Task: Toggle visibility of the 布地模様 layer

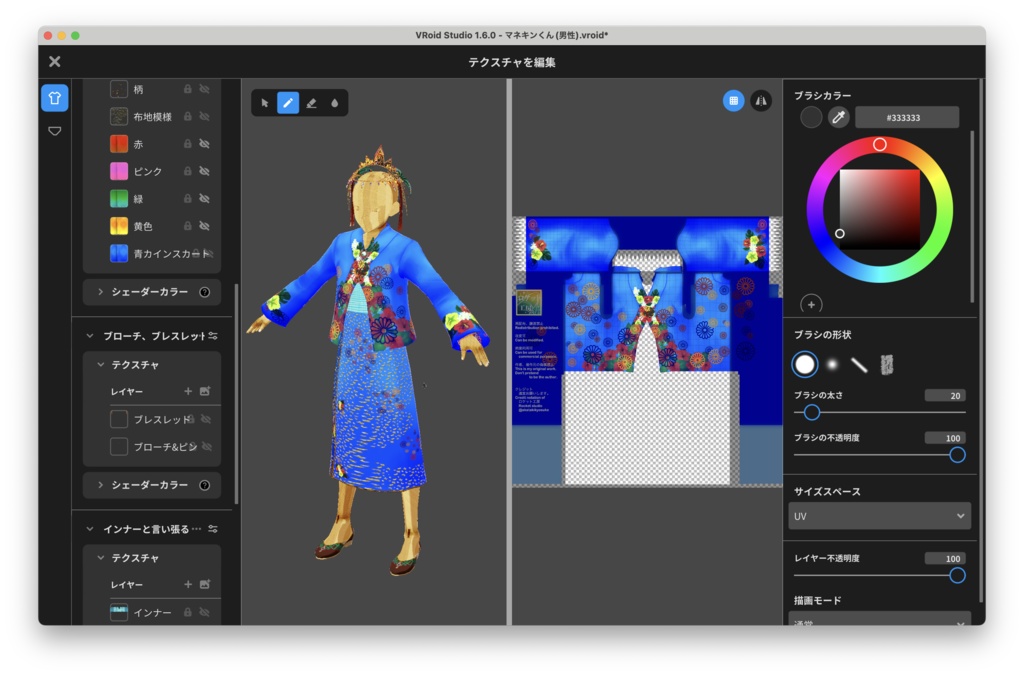Action: (204, 116)
